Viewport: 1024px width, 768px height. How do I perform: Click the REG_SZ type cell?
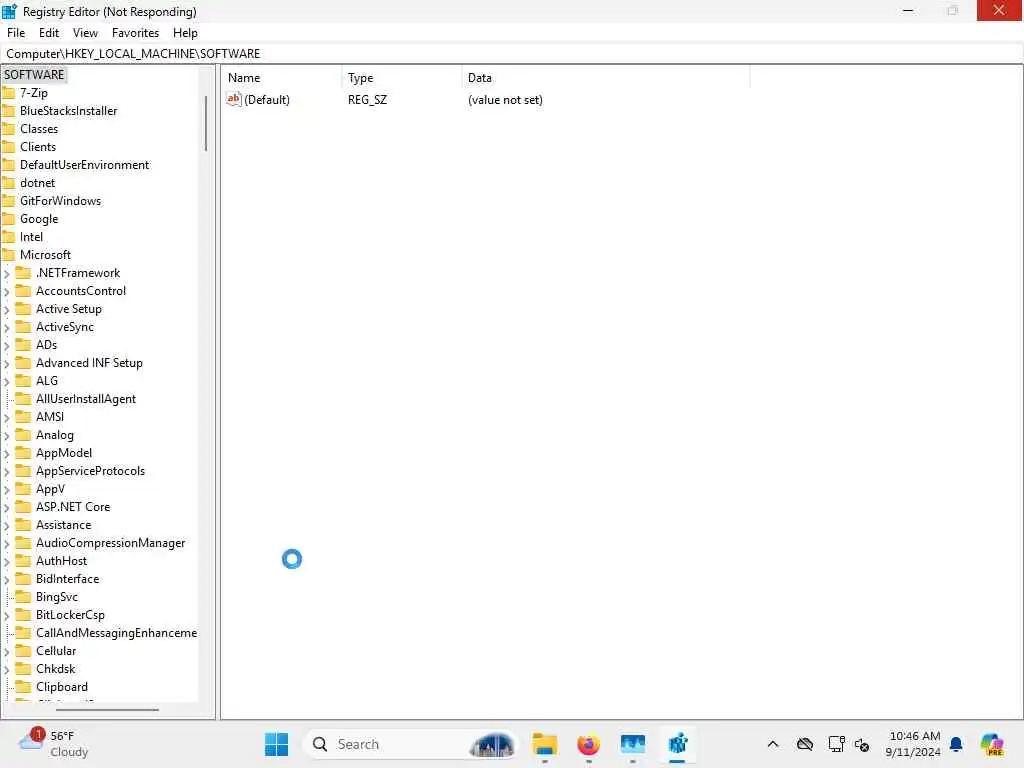coord(367,99)
